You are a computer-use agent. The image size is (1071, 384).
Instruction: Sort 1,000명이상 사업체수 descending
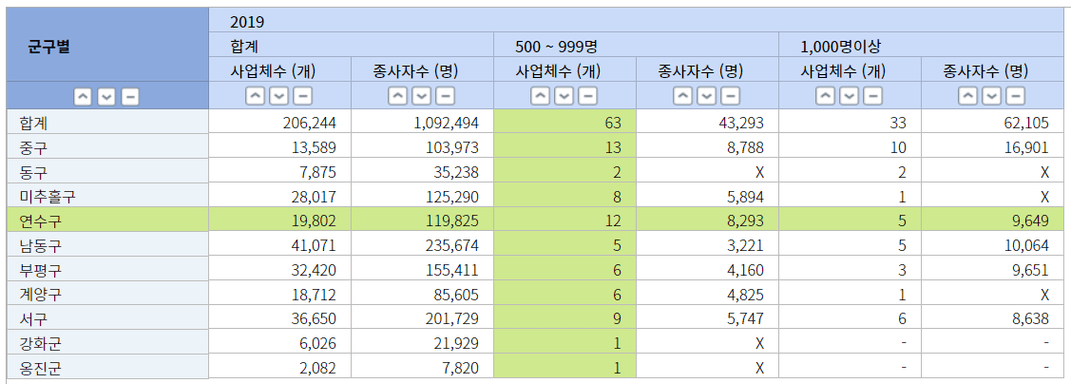[850, 96]
